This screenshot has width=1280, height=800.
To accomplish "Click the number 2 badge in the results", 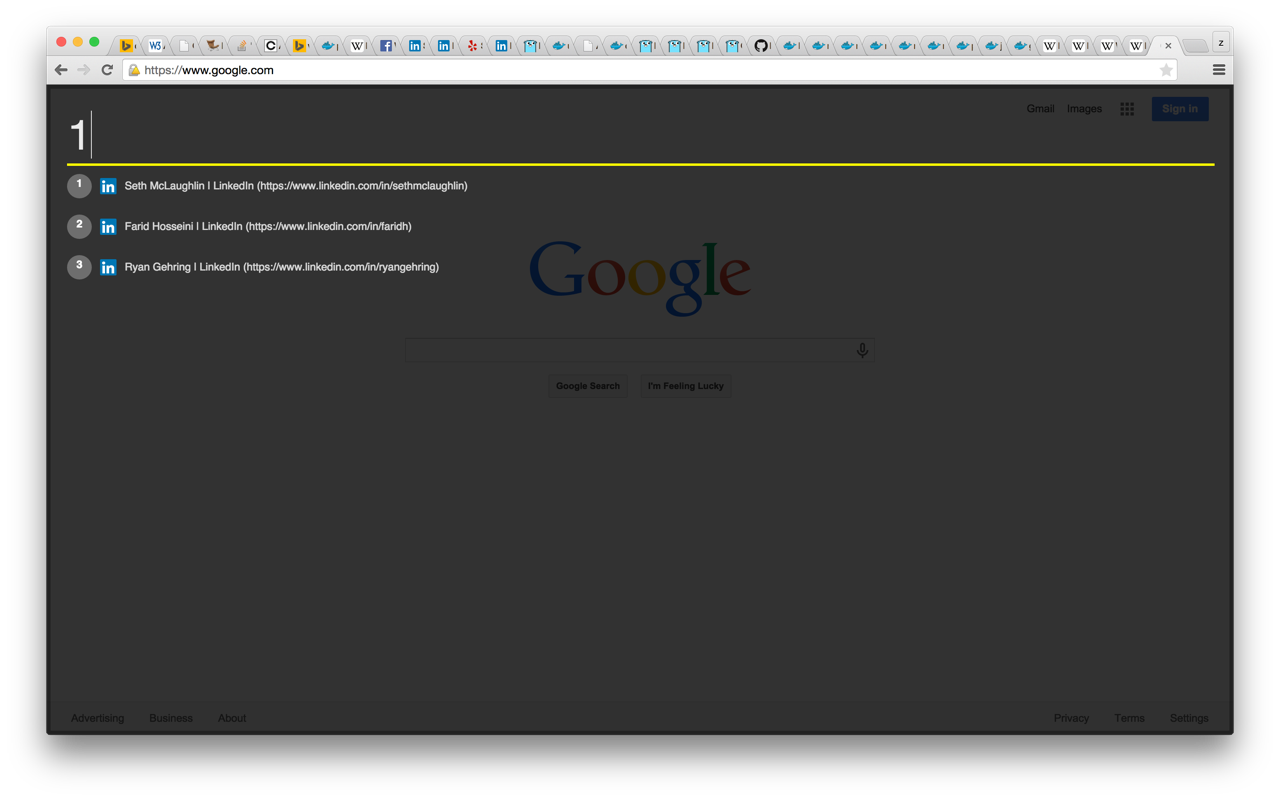I will coord(79,226).
